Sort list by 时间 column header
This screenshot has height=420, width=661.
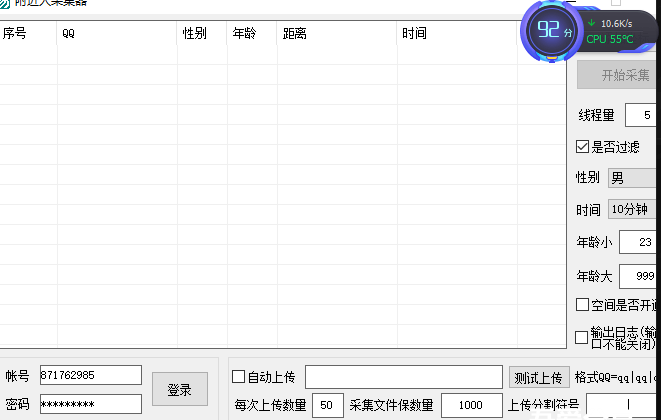[x=457, y=33]
